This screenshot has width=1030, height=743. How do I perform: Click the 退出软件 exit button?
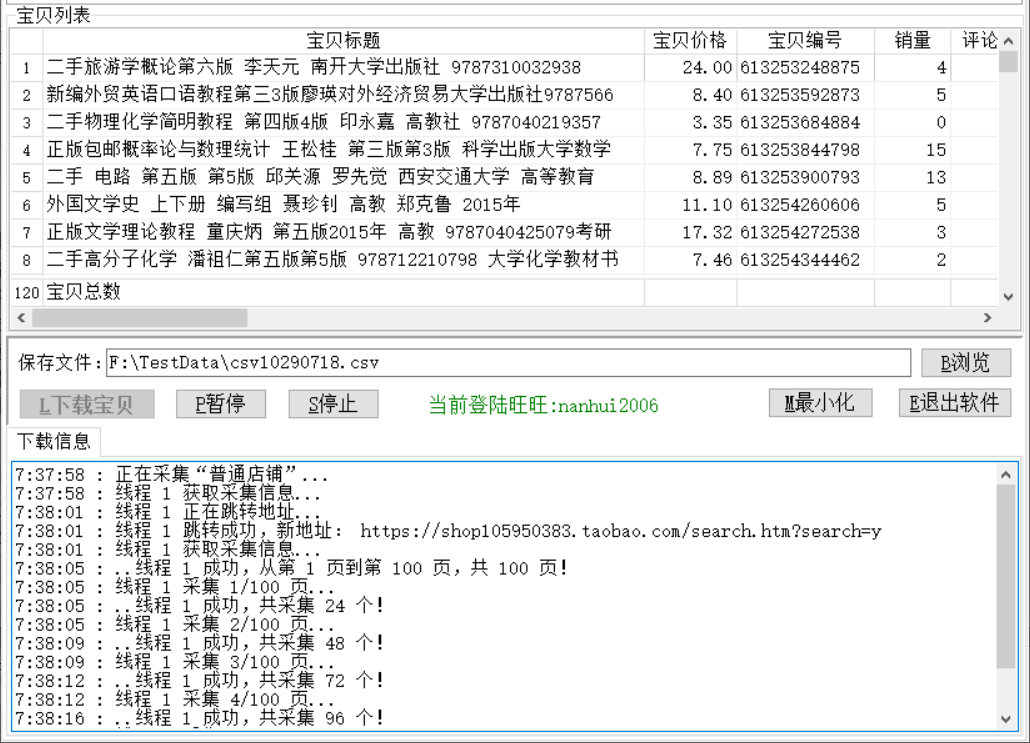coord(954,403)
